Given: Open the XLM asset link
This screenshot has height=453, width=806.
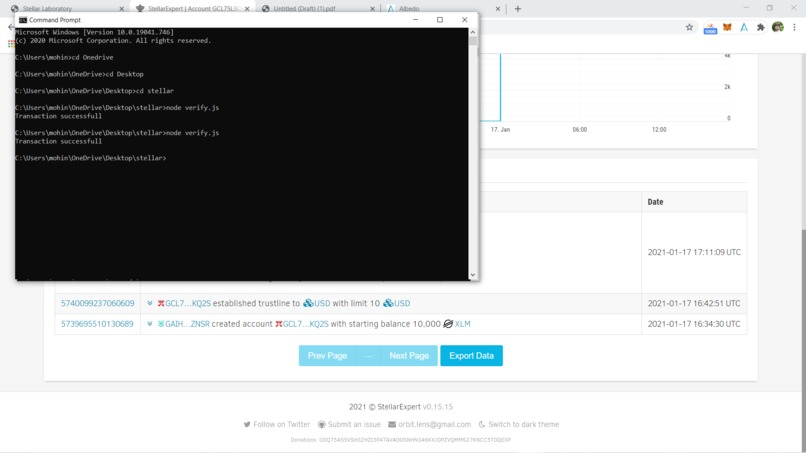Looking at the screenshot, I should (x=462, y=324).
